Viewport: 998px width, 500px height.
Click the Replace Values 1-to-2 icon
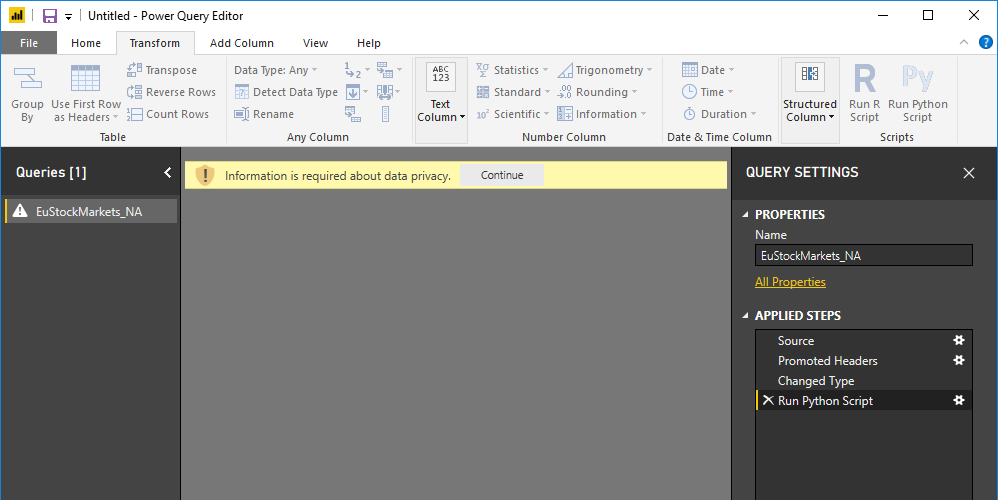[x=353, y=70]
